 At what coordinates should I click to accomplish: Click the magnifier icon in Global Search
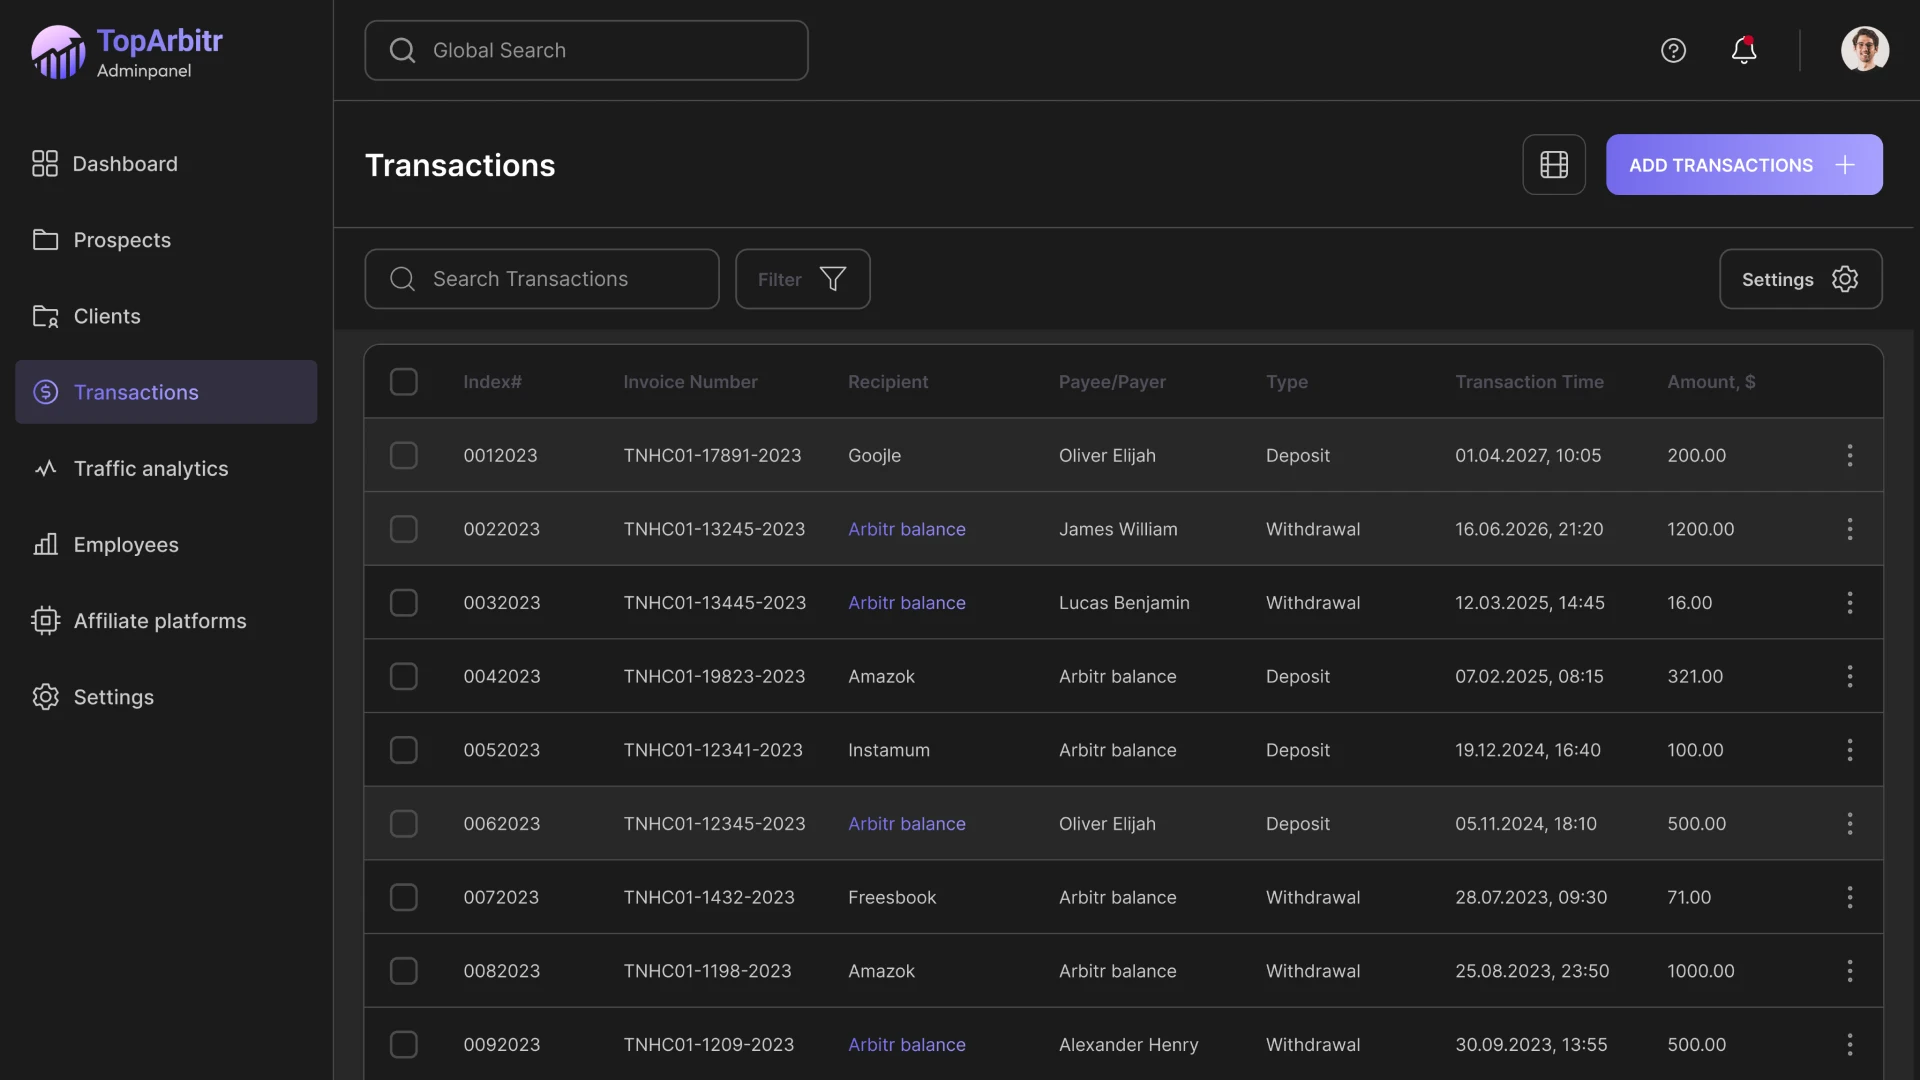tap(403, 50)
